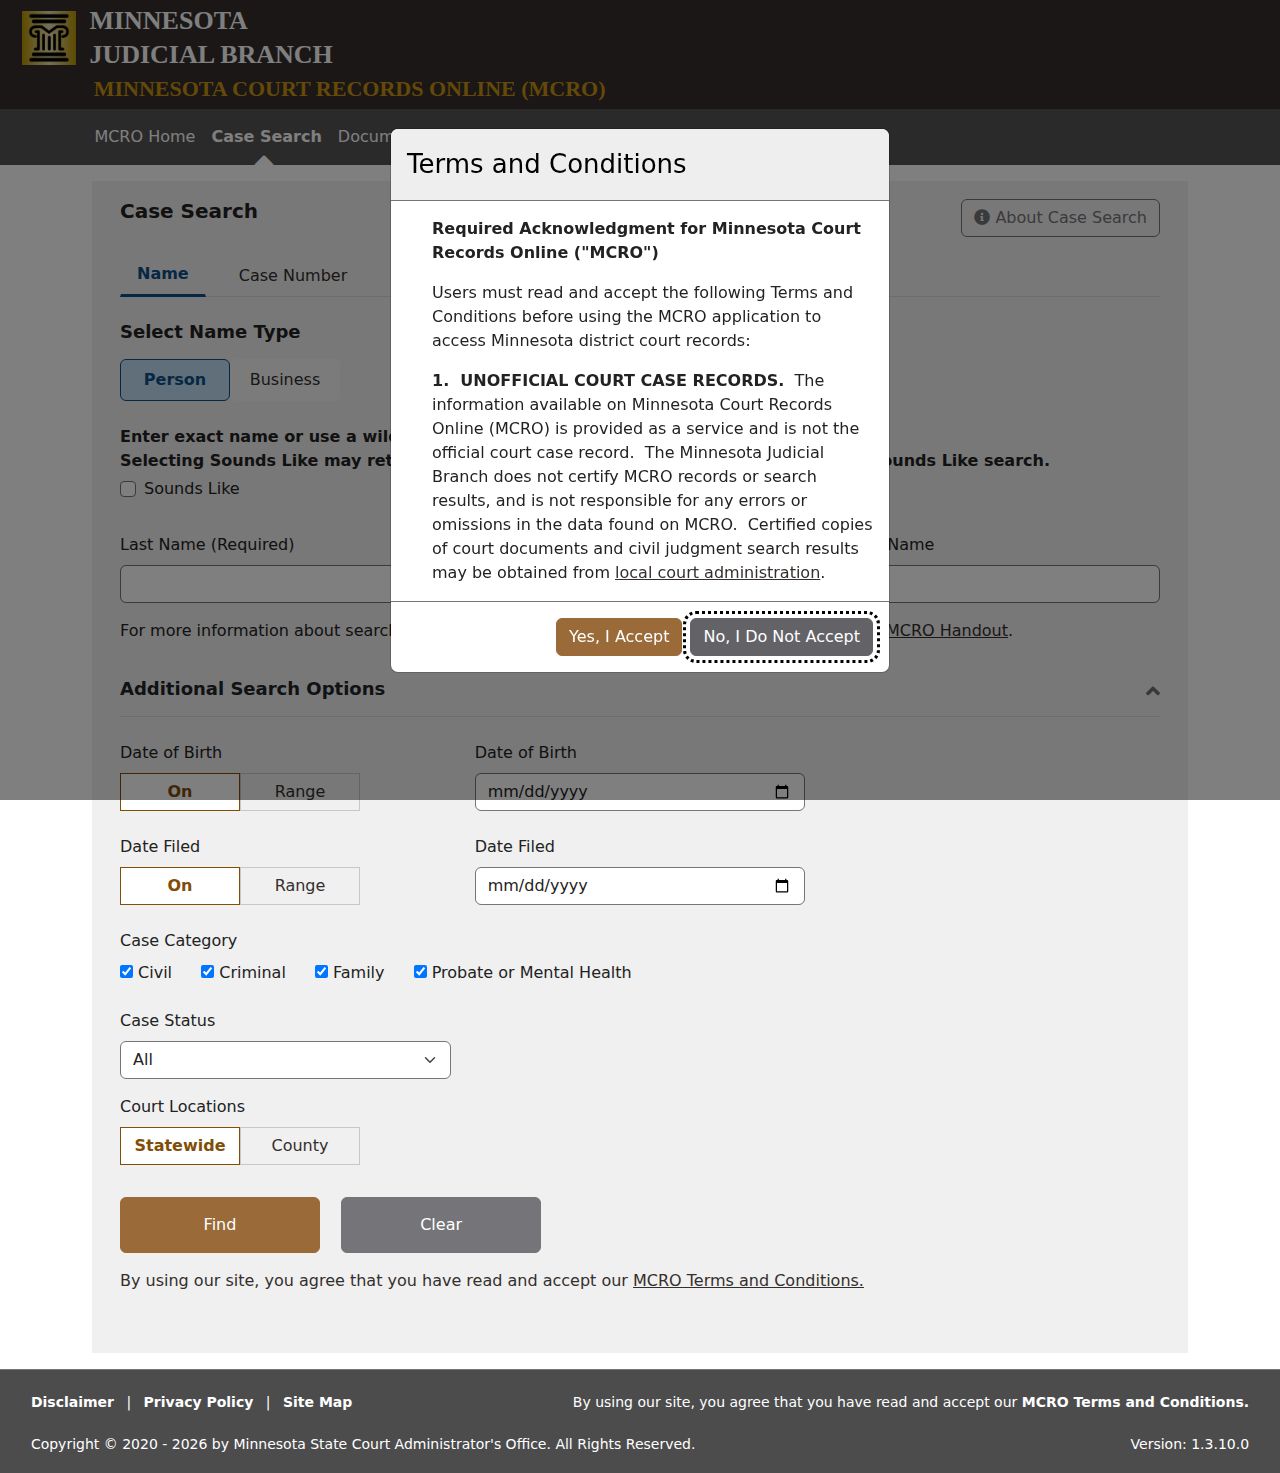Toggle the Sounds Like checkbox
Image resolution: width=1280 pixels, height=1473 pixels.
(128, 489)
